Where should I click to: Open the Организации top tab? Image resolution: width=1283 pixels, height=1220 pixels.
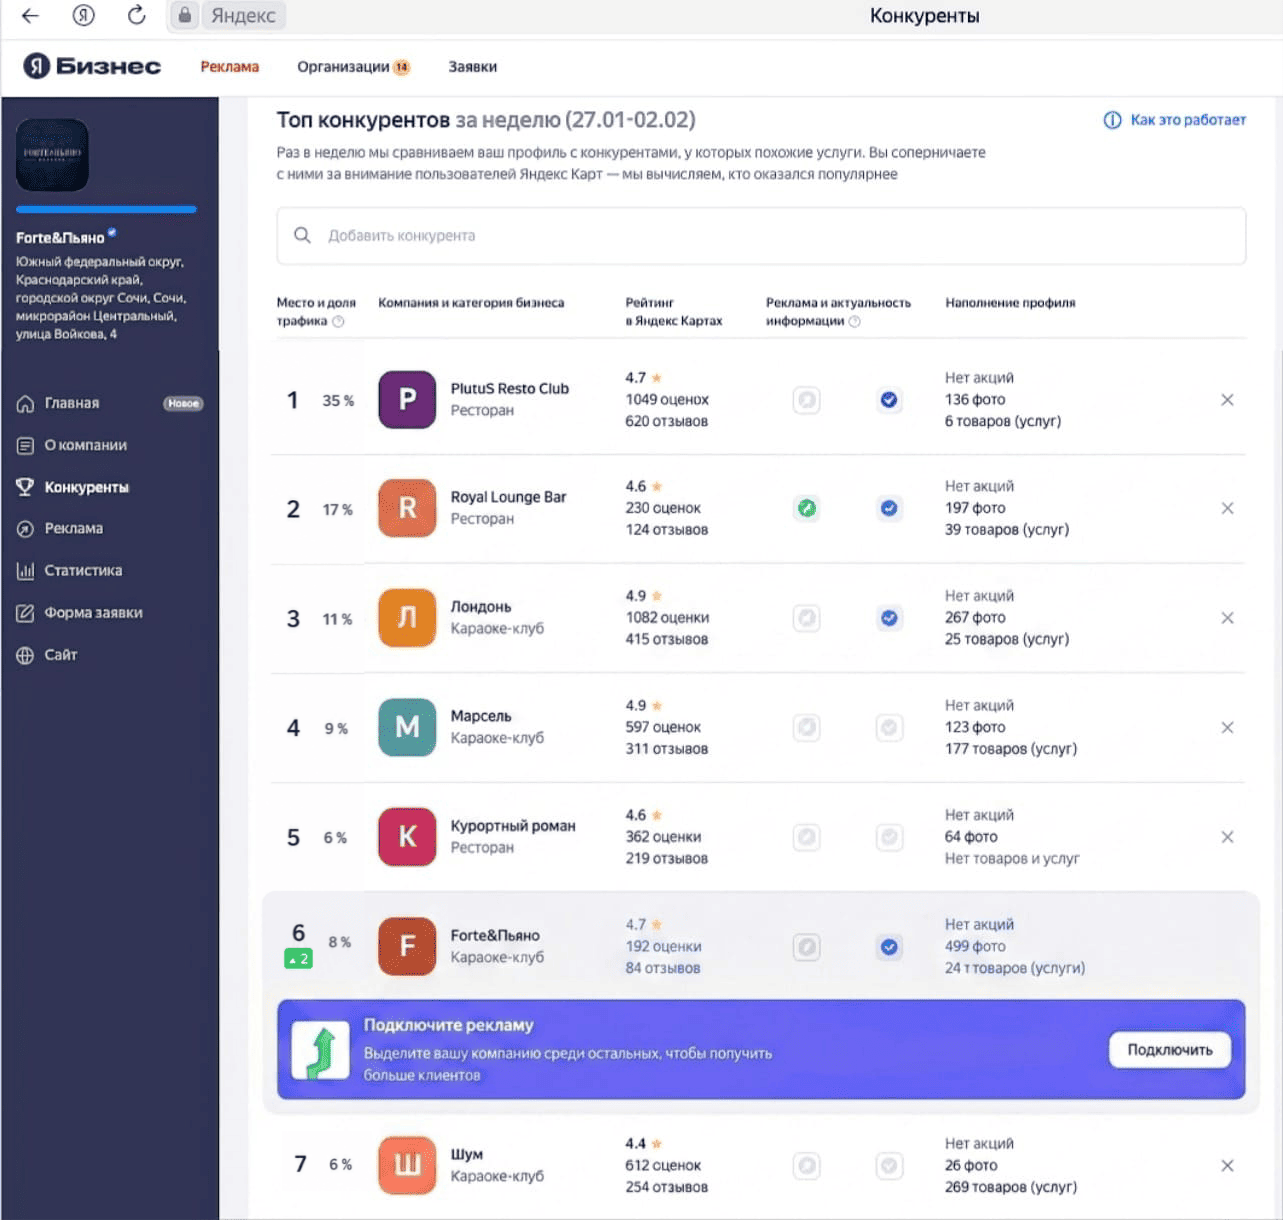pyautogui.click(x=353, y=67)
